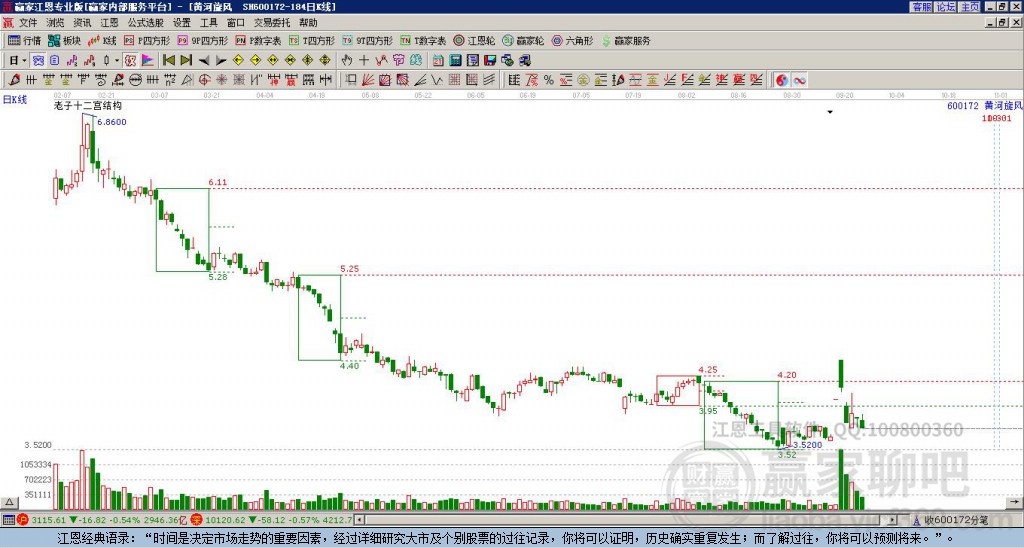The width and height of the screenshot is (1024, 548).
Task: Open the 六角形 hexagon tool
Action: coord(572,40)
